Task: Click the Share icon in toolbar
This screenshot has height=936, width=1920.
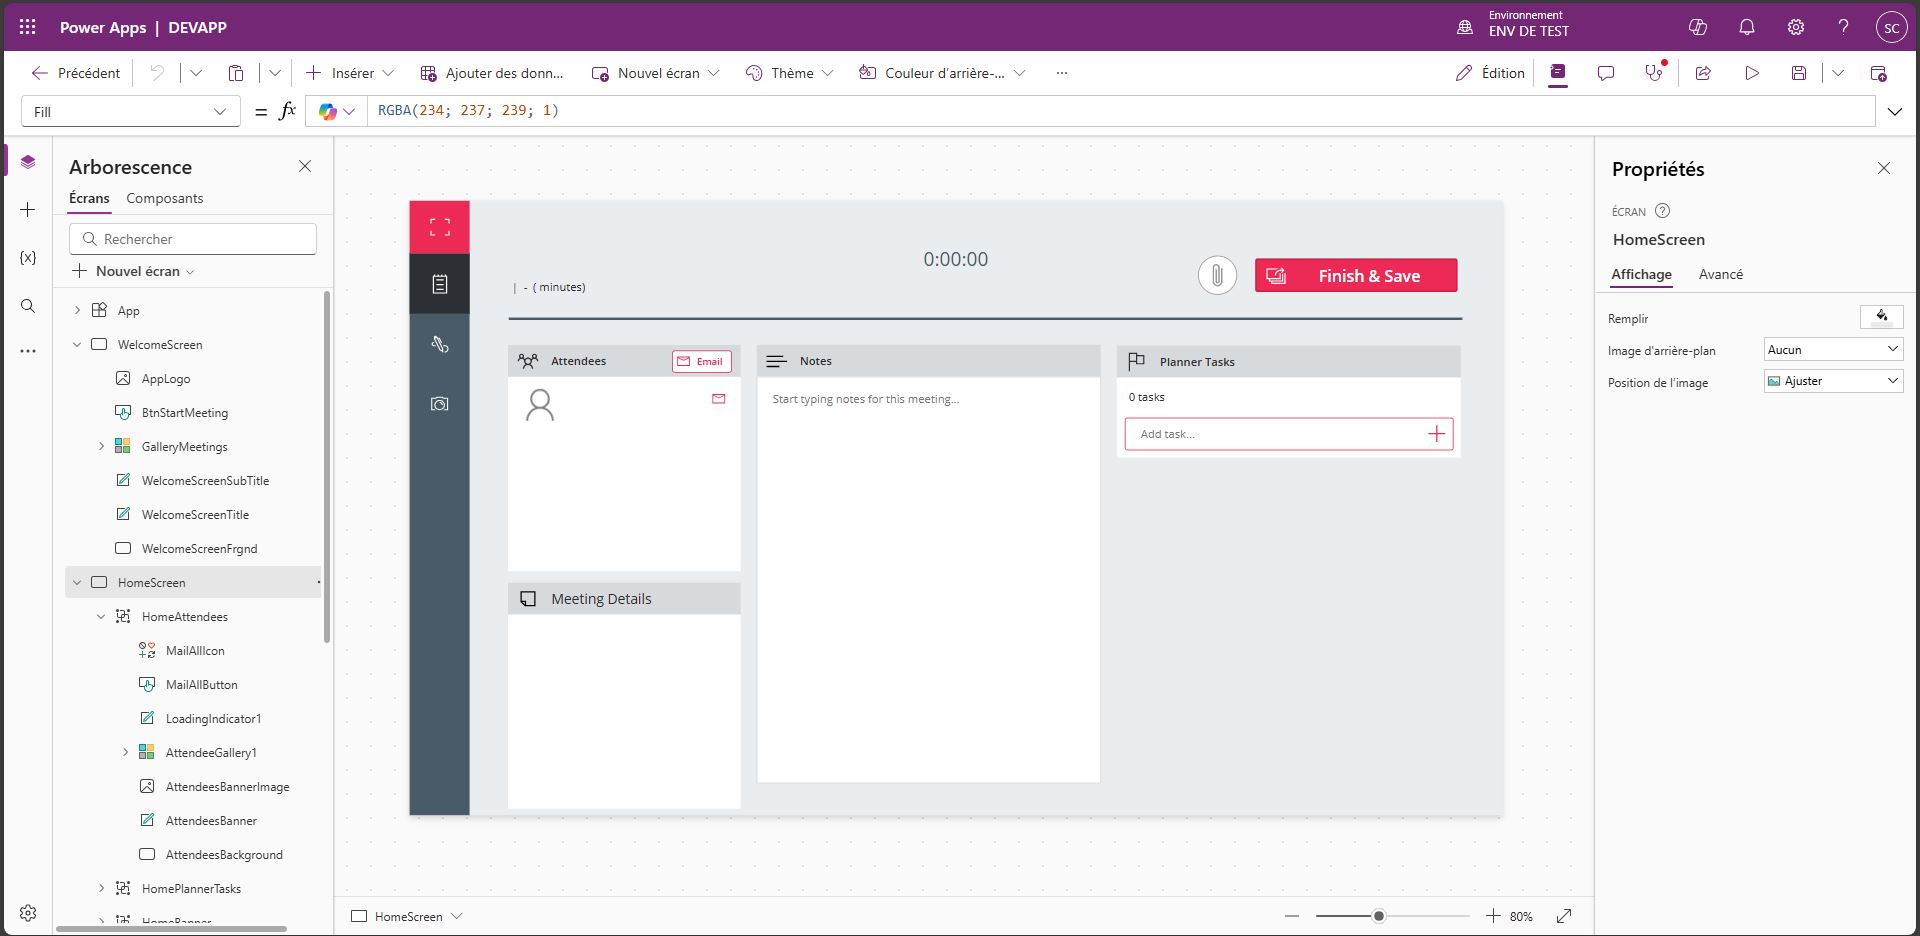Action: point(1703,73)
